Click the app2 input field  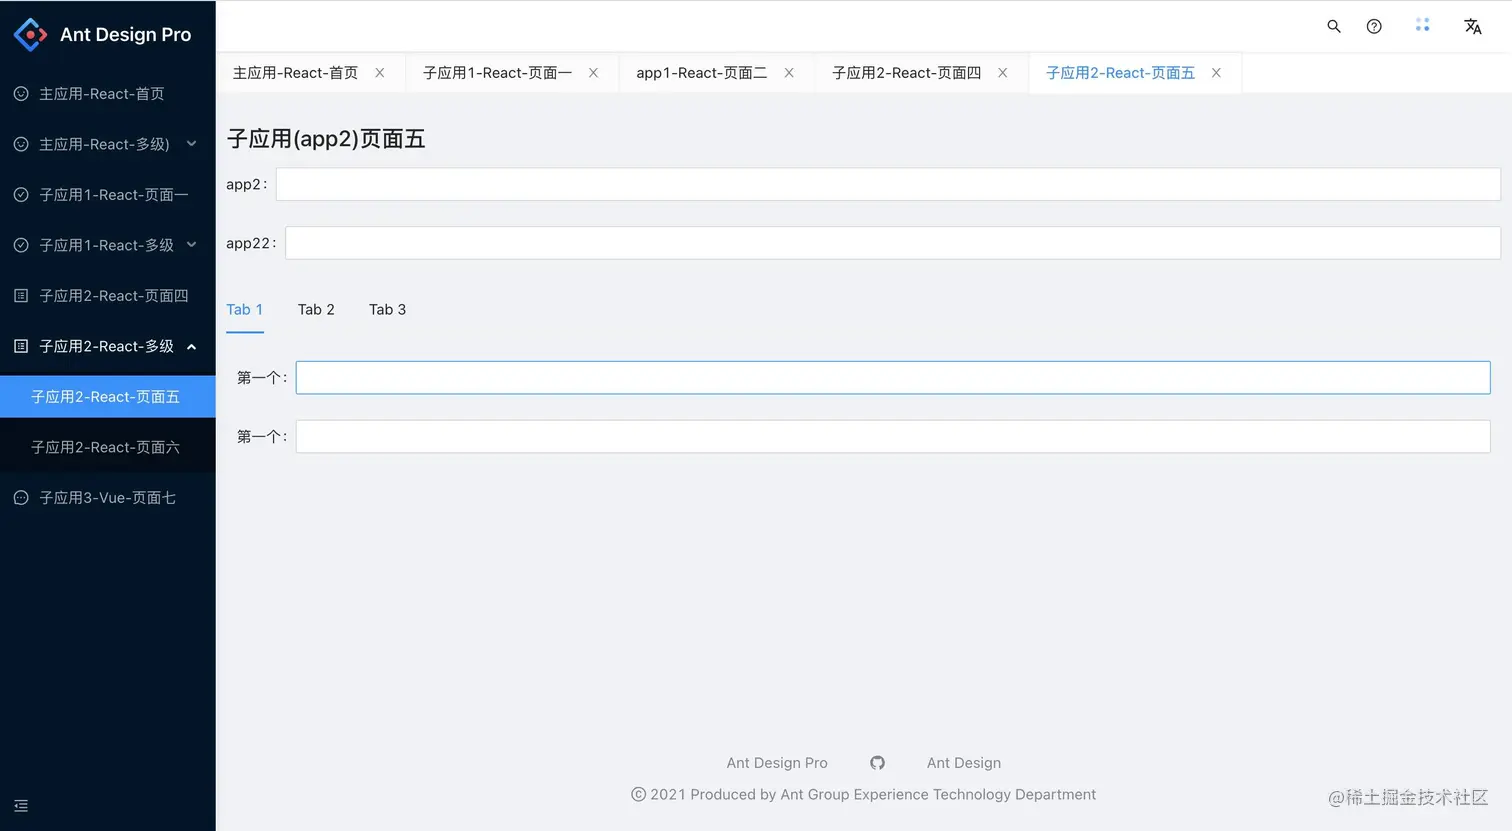click(x=886, y=184)
